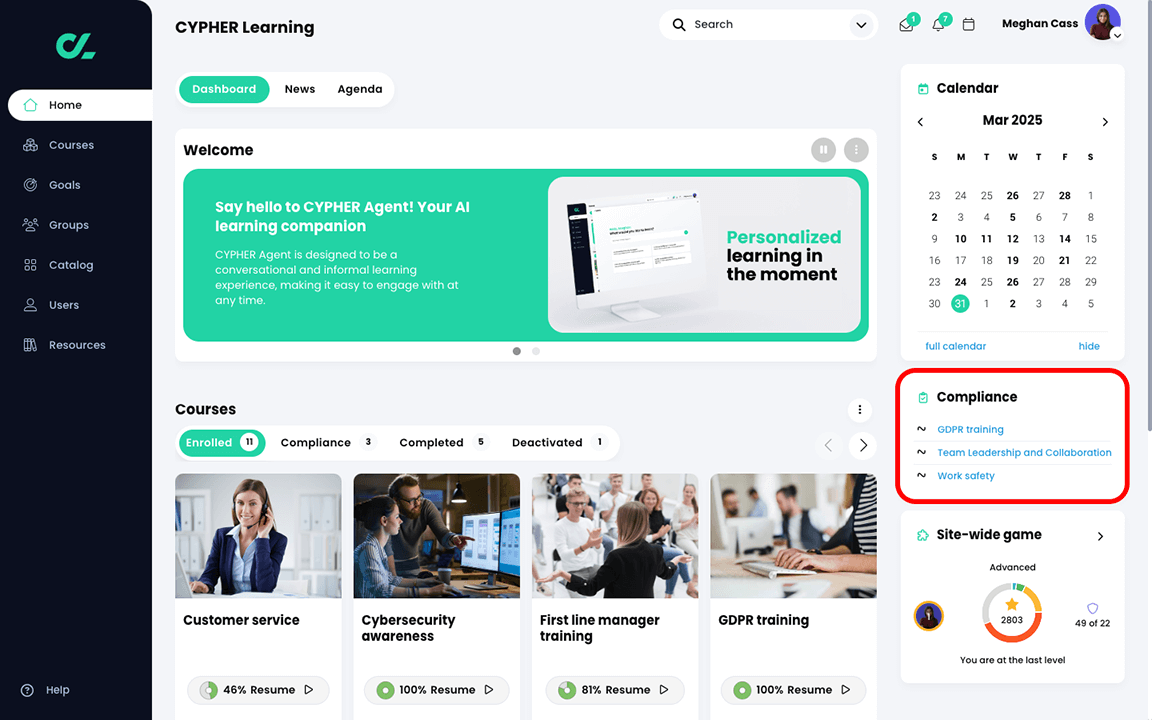This screenshot has width=1152, height=720.
Task: Click the 49 of 22 badges icon
Action: point(1092,608)
